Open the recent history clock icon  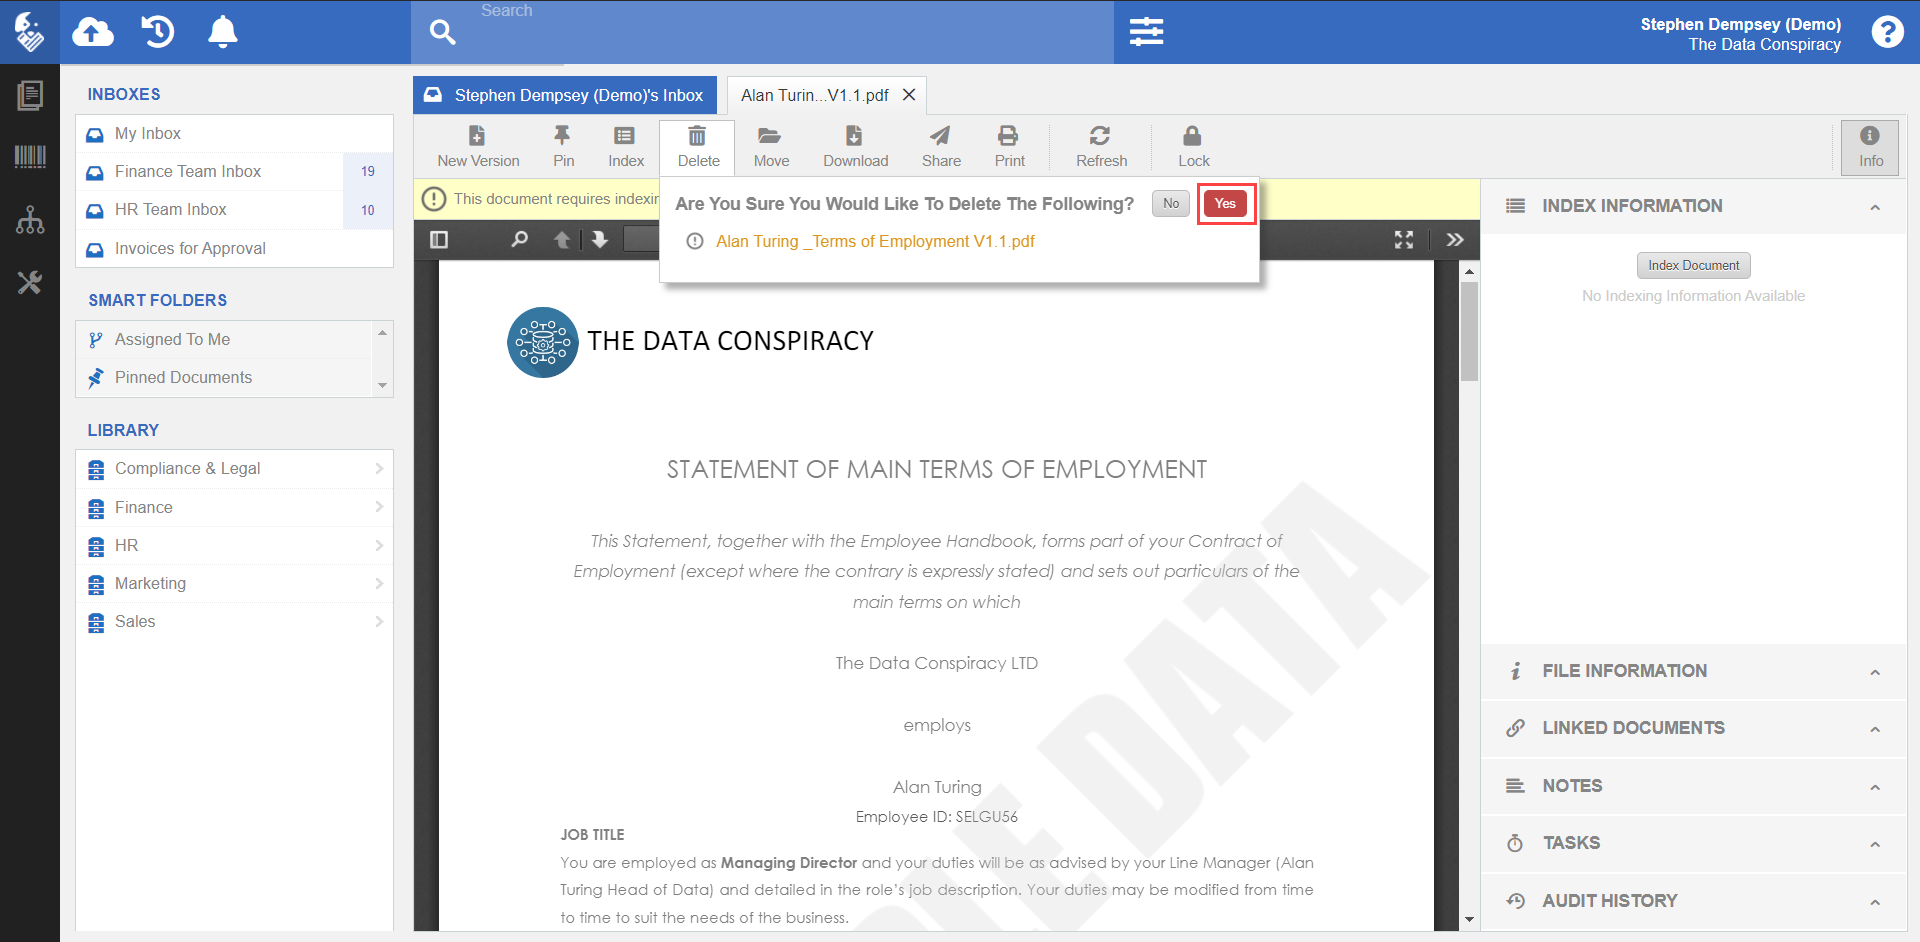(157, 32)
